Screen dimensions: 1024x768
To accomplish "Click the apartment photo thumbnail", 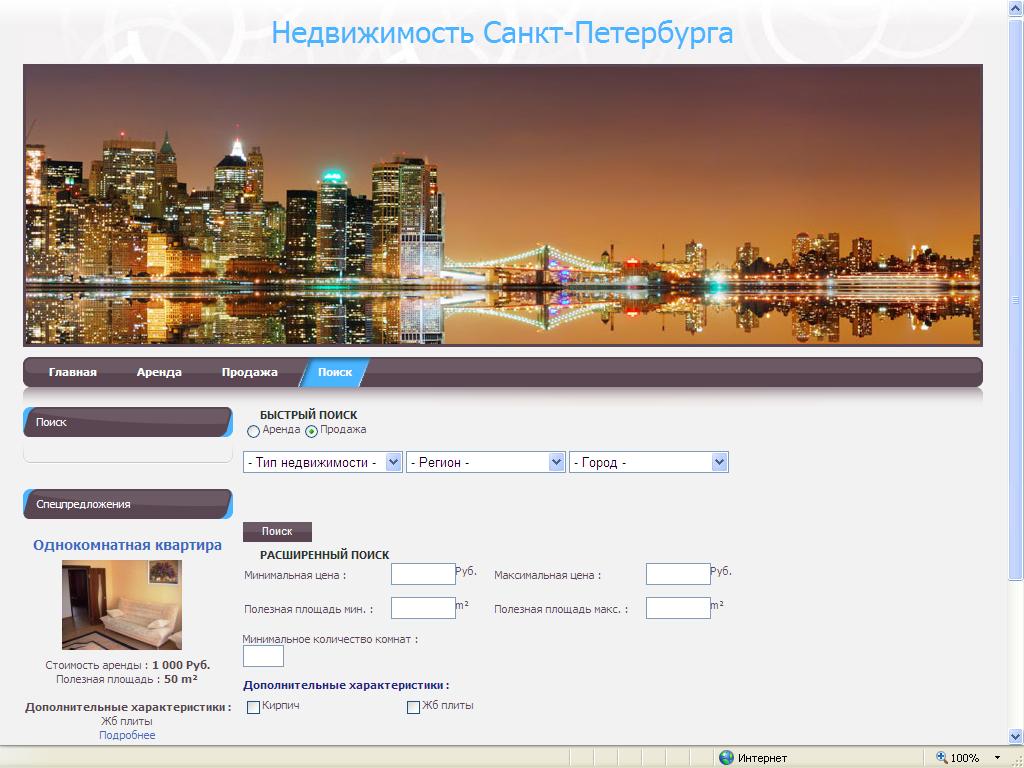I will pos(122,605).
